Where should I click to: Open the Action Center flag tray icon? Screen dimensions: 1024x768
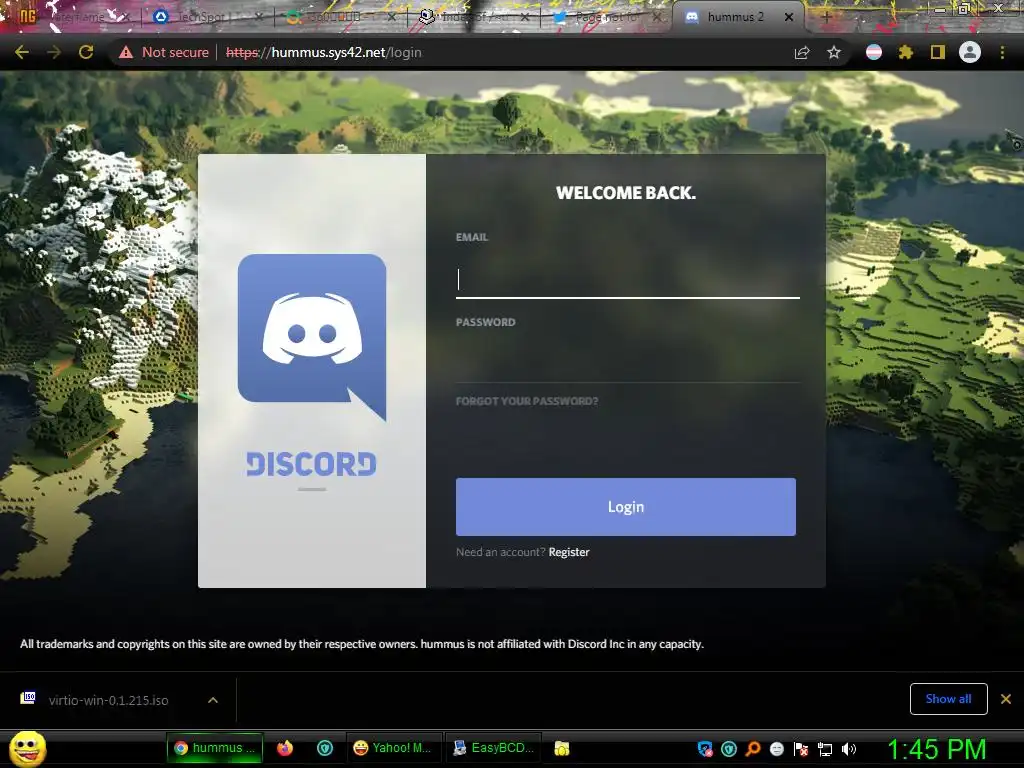click(x=801, y=749)
